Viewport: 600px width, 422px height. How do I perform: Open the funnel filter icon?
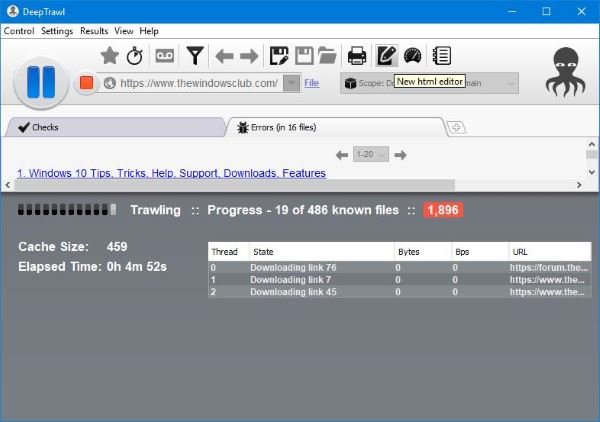pos(195,56)
